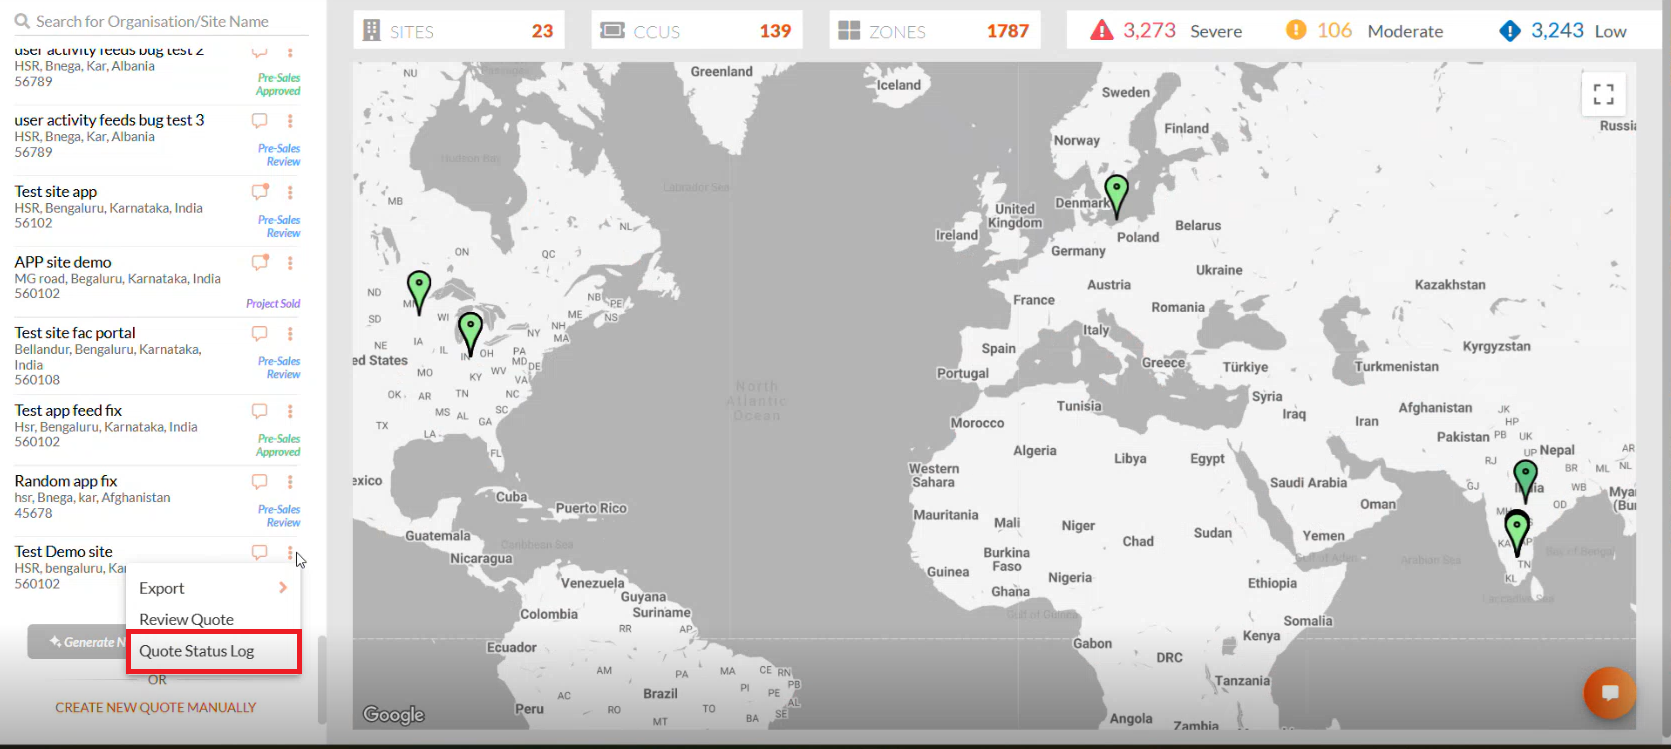This screenshot has width=1671, height=749.
Task: Click the orange Moderate alert icon
Action: [1296, 30]
